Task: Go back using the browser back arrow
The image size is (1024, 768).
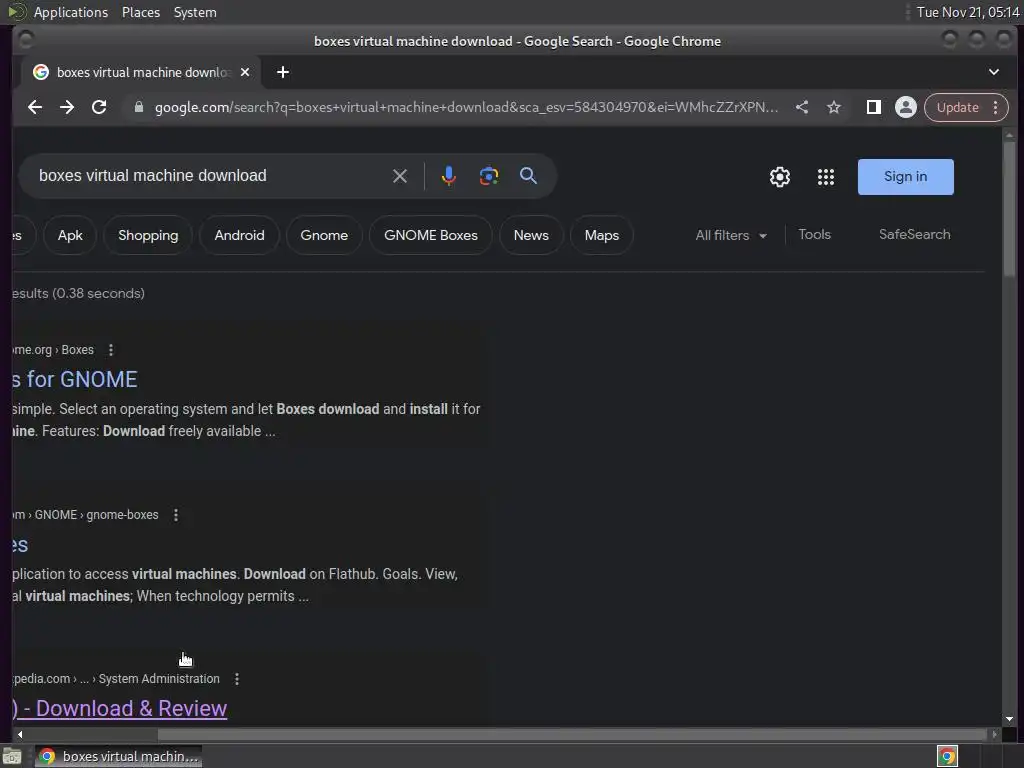Action: tap(35, 107)
